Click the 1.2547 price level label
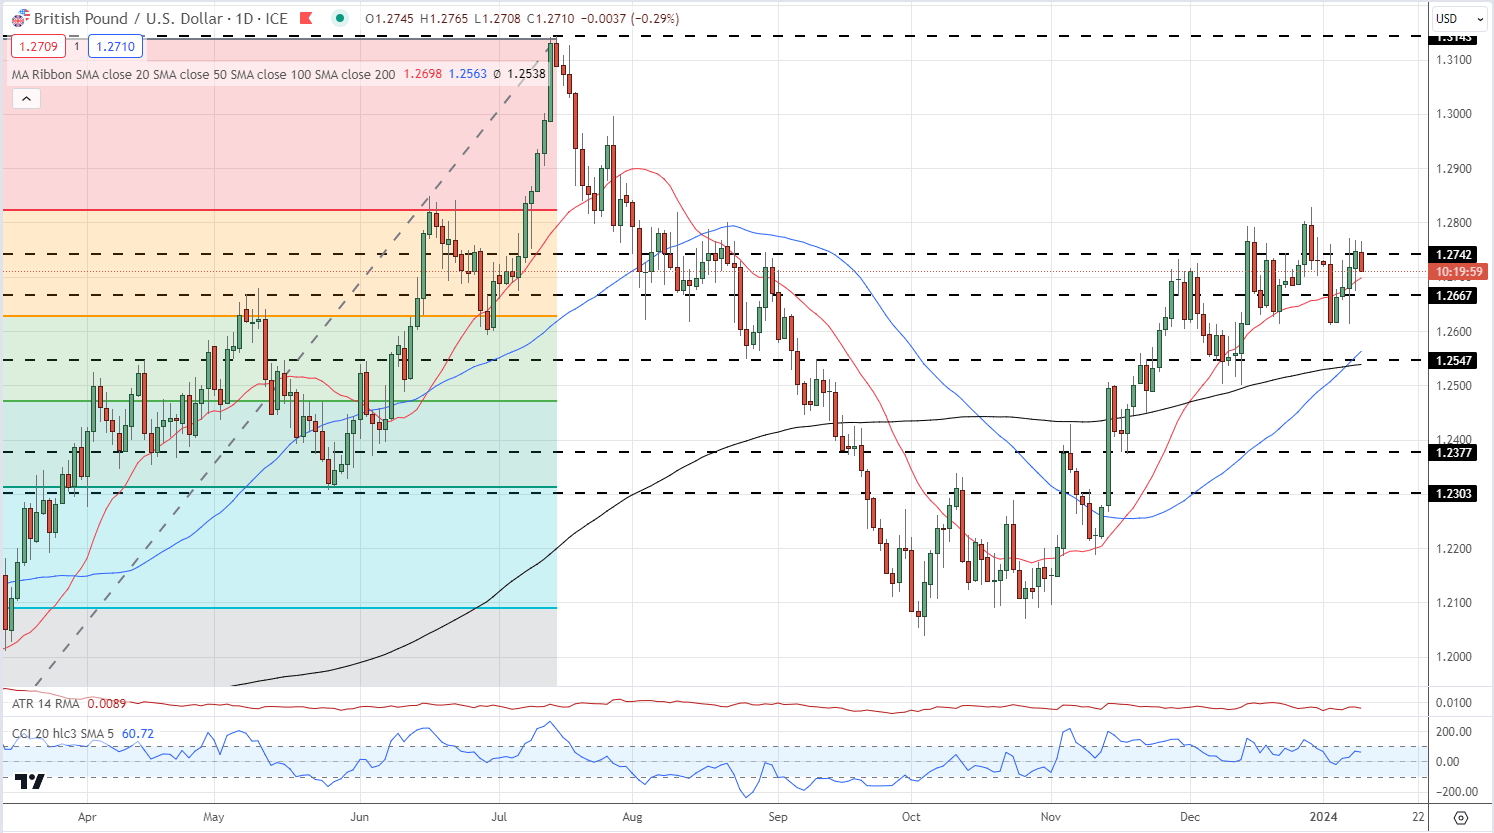The height and width of the screenshot is (833, 1494). 1453,360
